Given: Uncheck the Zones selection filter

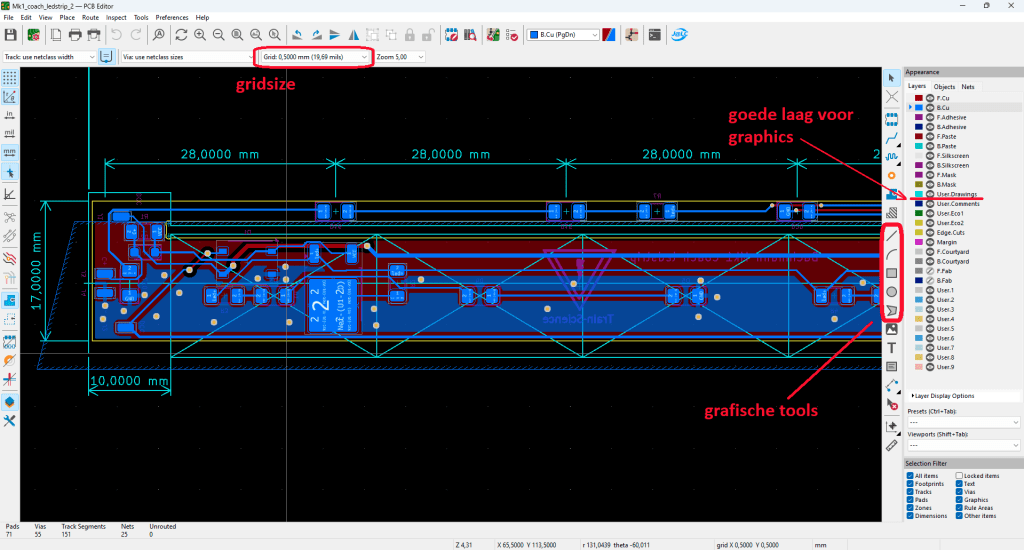Looking at the screenshot, I should (x=910, y=508).
